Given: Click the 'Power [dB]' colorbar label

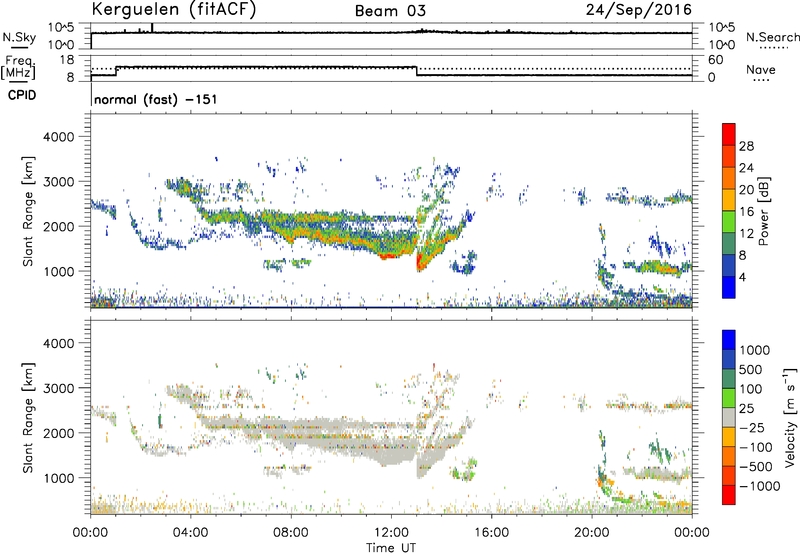Looking at the screenshot, I should pyautogui.click(x=764, y=211).
